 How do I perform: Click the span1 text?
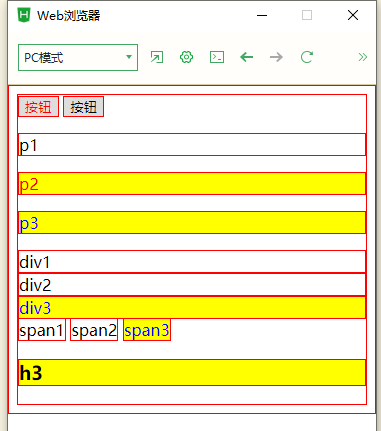(42, 330)
